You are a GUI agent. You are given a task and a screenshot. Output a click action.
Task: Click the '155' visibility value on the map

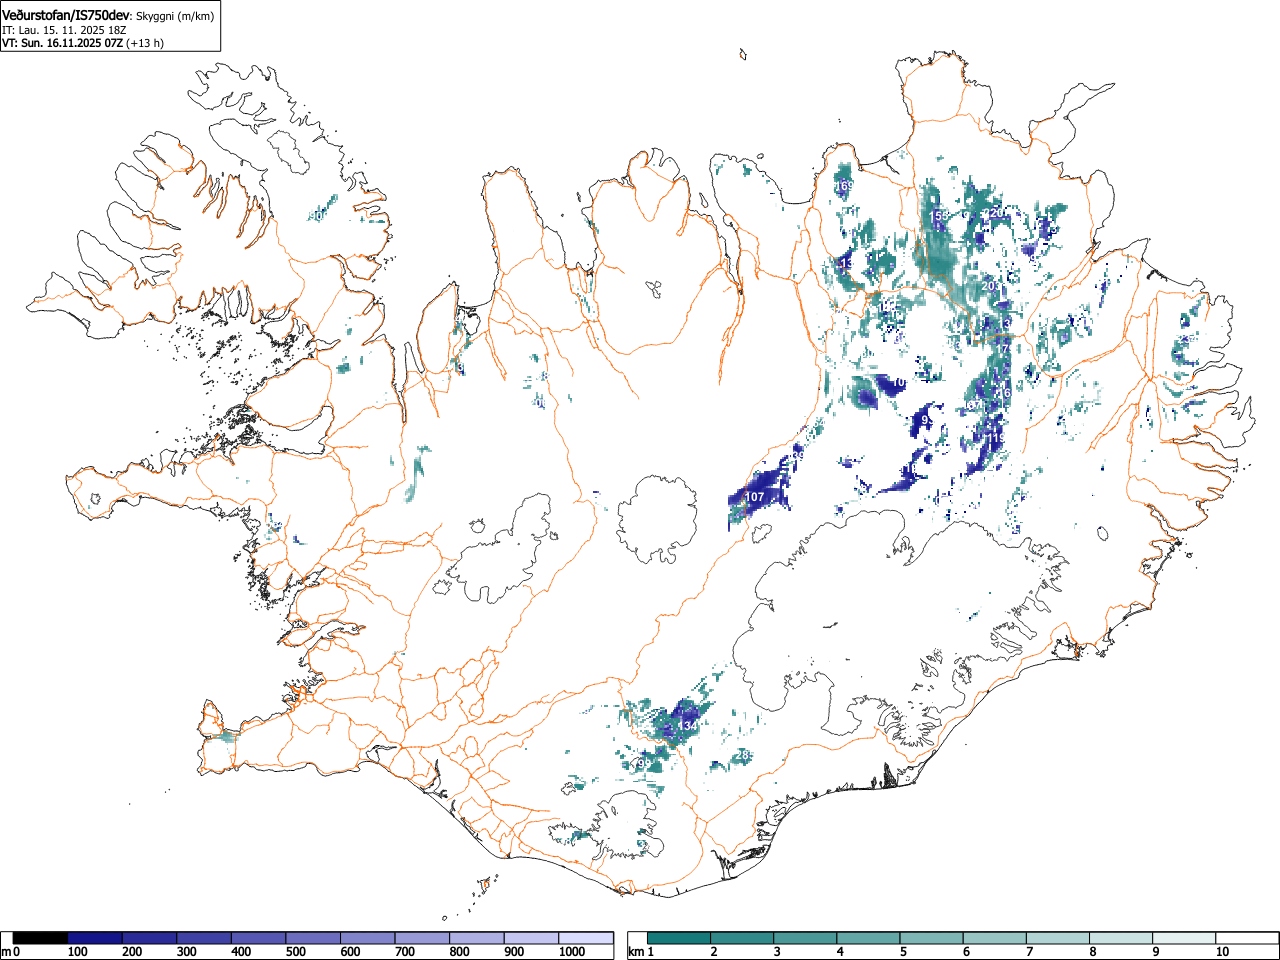pos(940,216)
